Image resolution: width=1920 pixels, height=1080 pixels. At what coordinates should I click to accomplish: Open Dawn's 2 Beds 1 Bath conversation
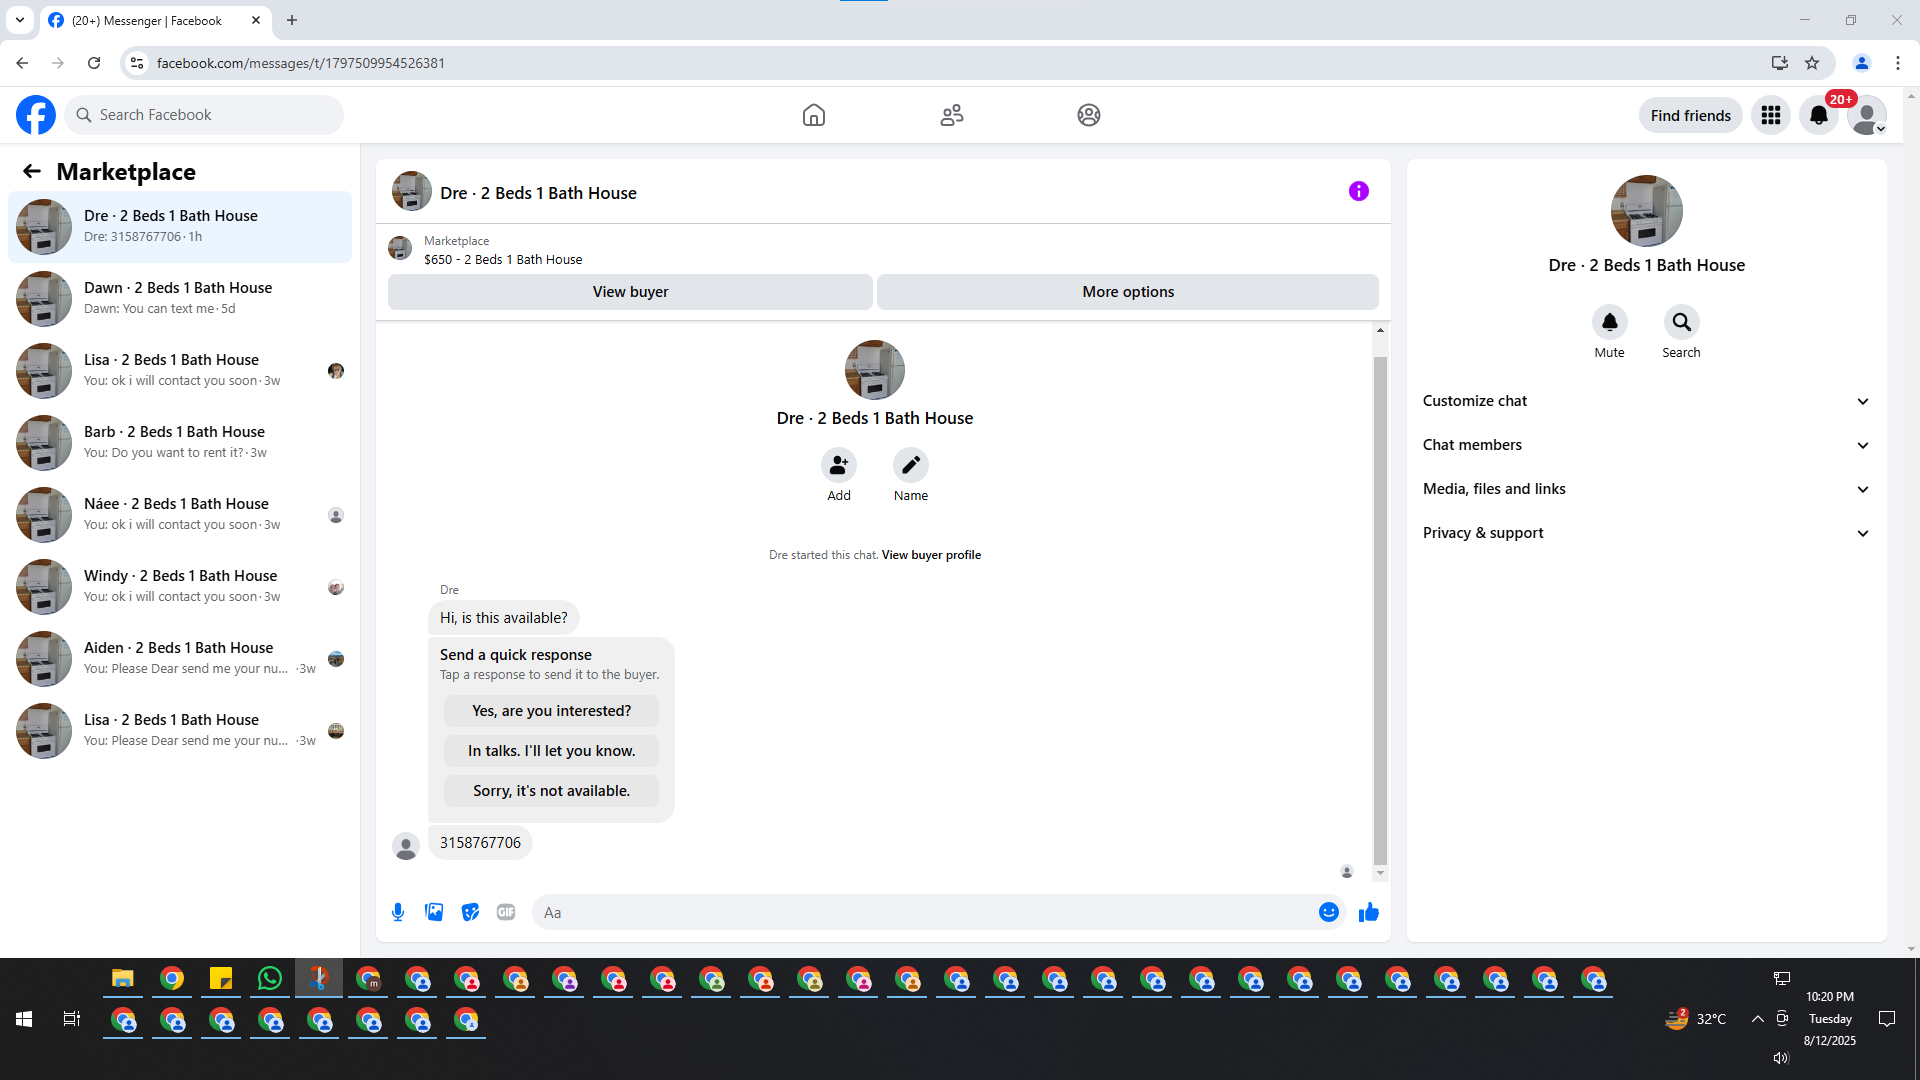point(180,298)
